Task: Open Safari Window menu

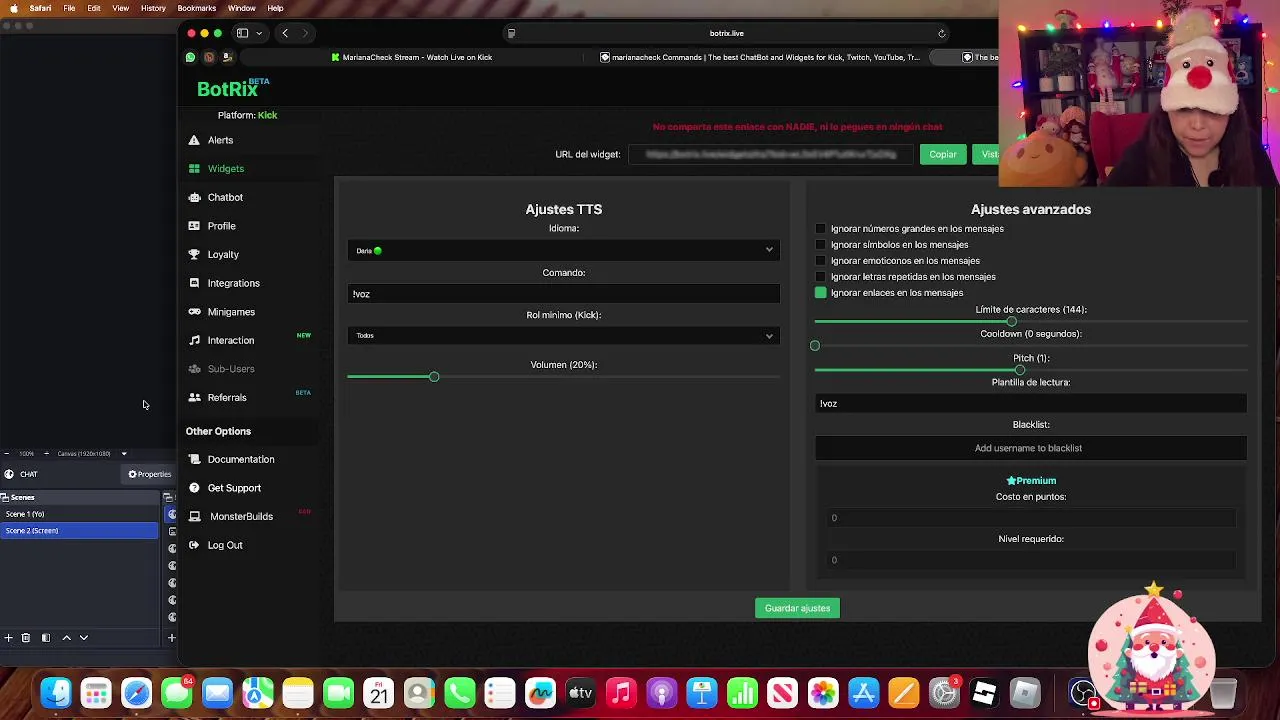Action: click(241, 8)
